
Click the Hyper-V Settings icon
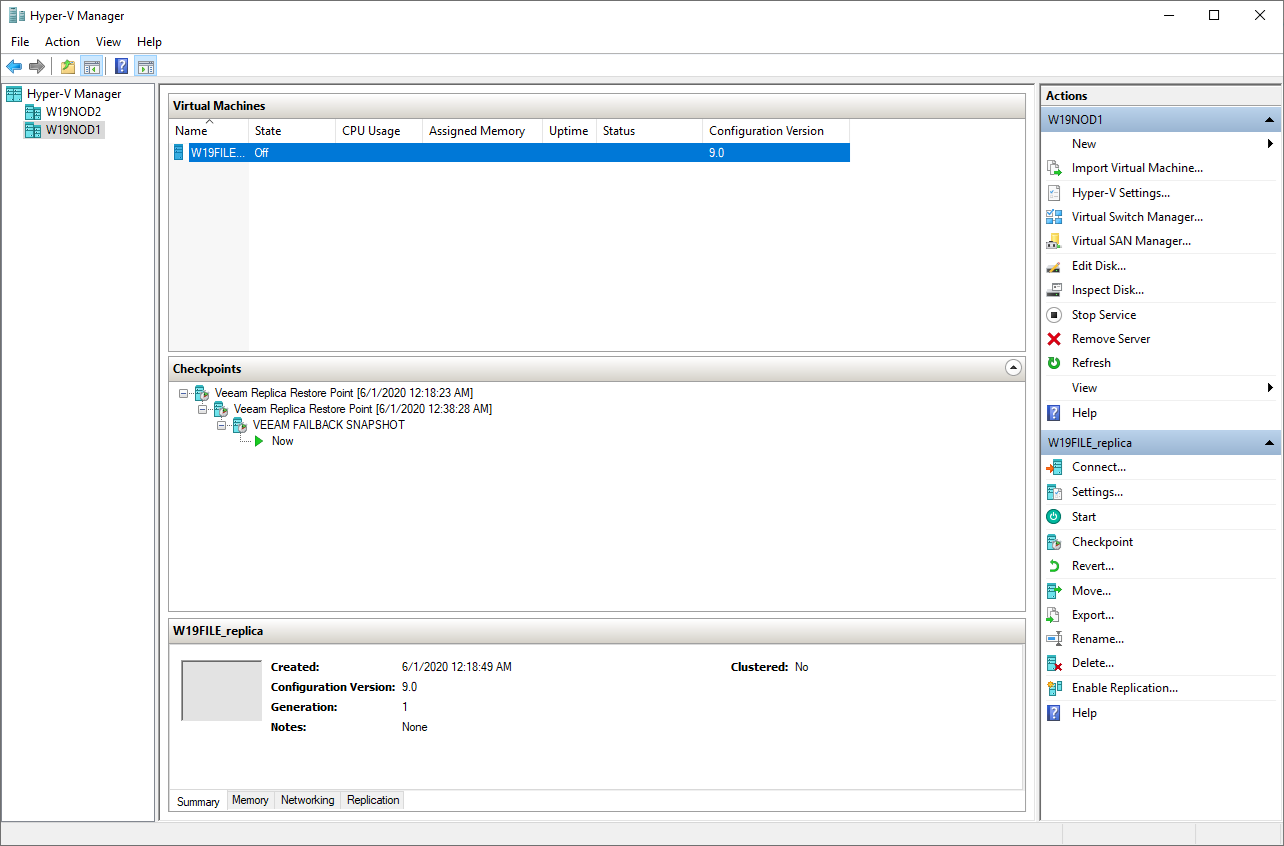click(x=1053, y=193)
